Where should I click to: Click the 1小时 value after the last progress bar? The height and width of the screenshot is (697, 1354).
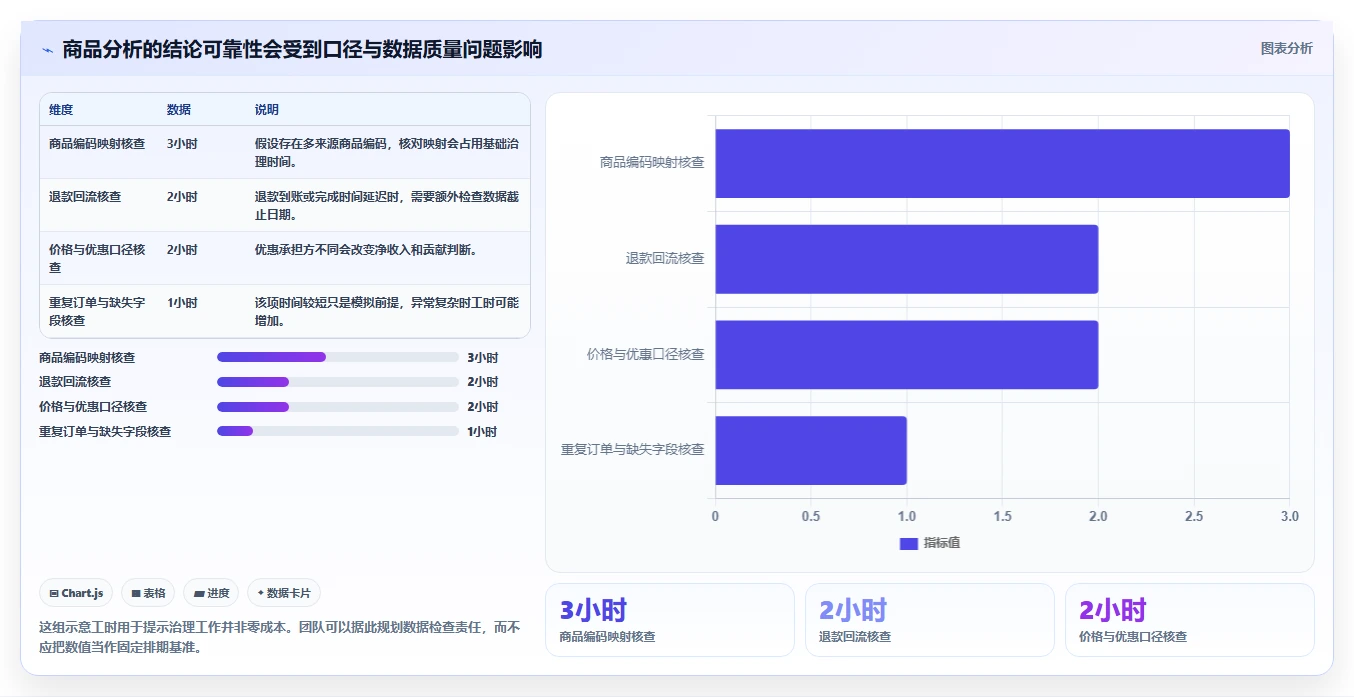point(482,432)
